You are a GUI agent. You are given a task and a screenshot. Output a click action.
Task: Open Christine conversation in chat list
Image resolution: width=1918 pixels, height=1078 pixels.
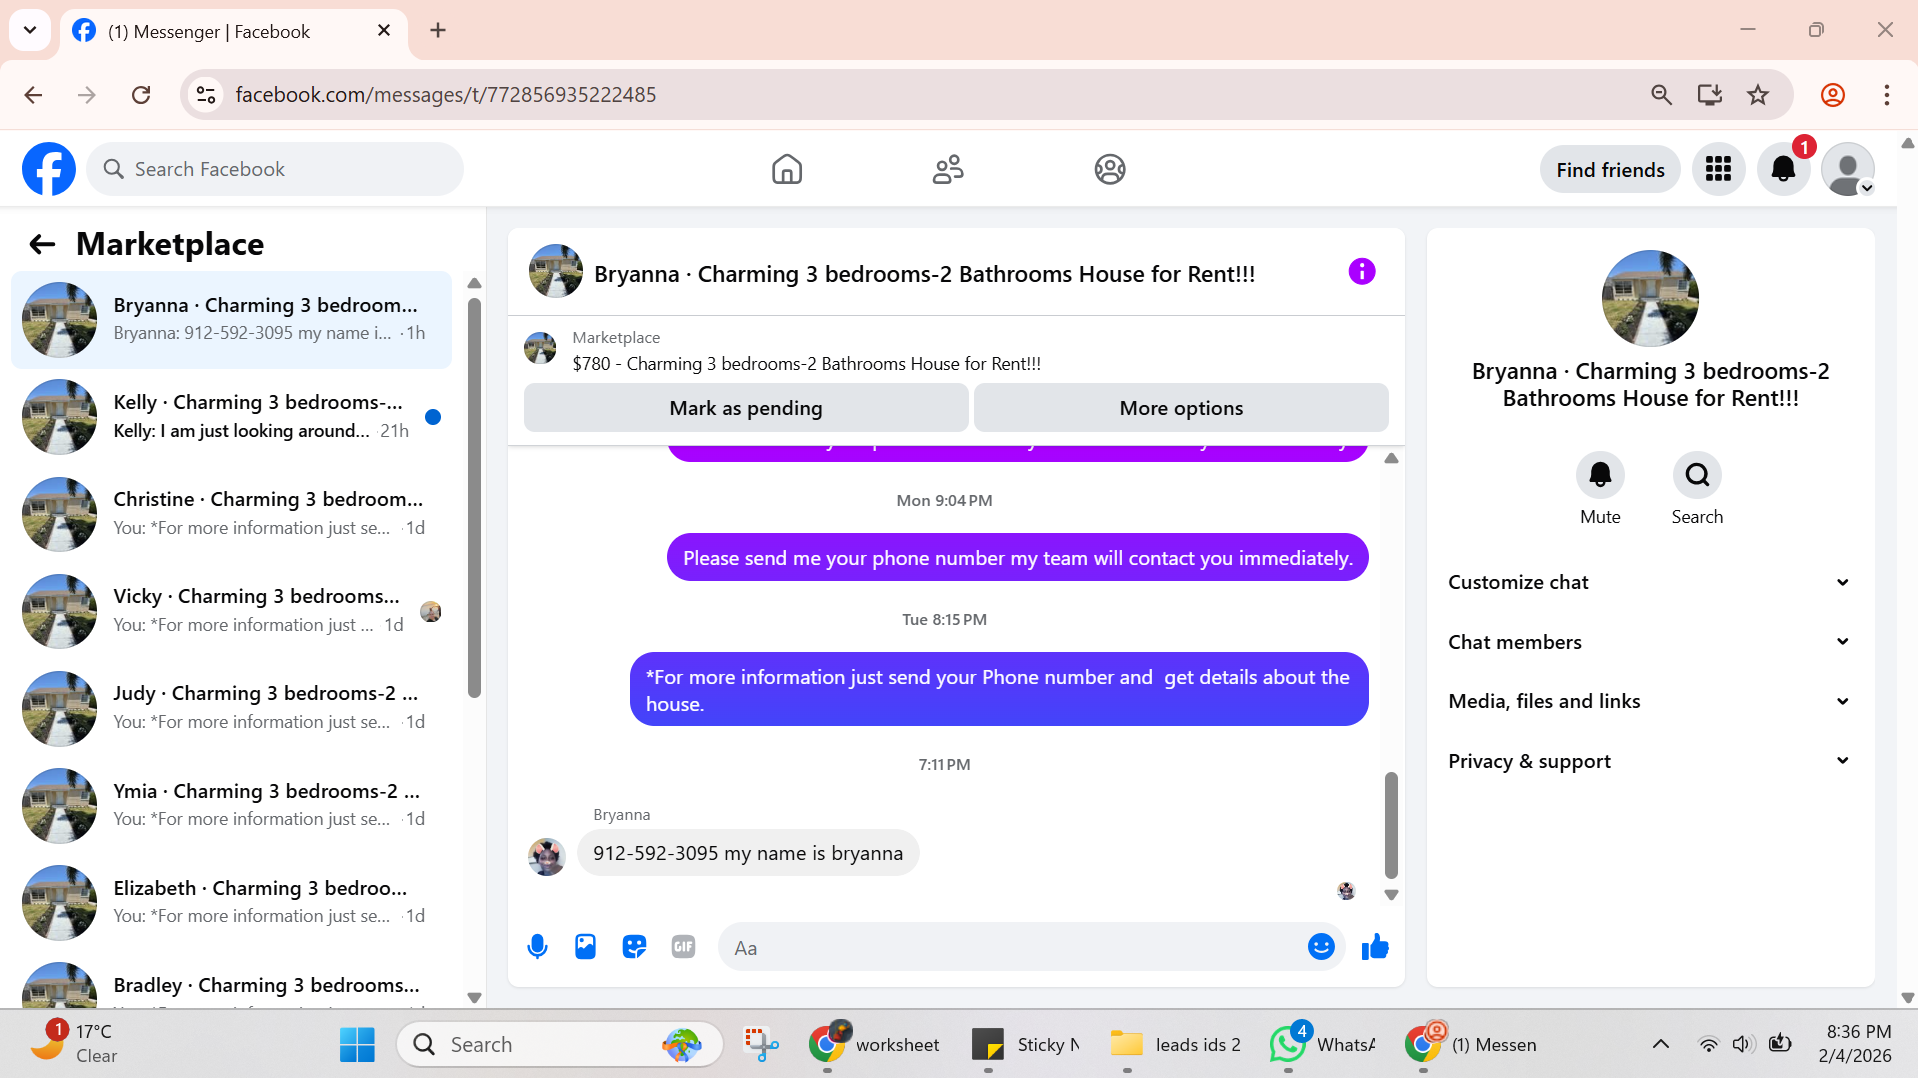[x=232, y=514]
